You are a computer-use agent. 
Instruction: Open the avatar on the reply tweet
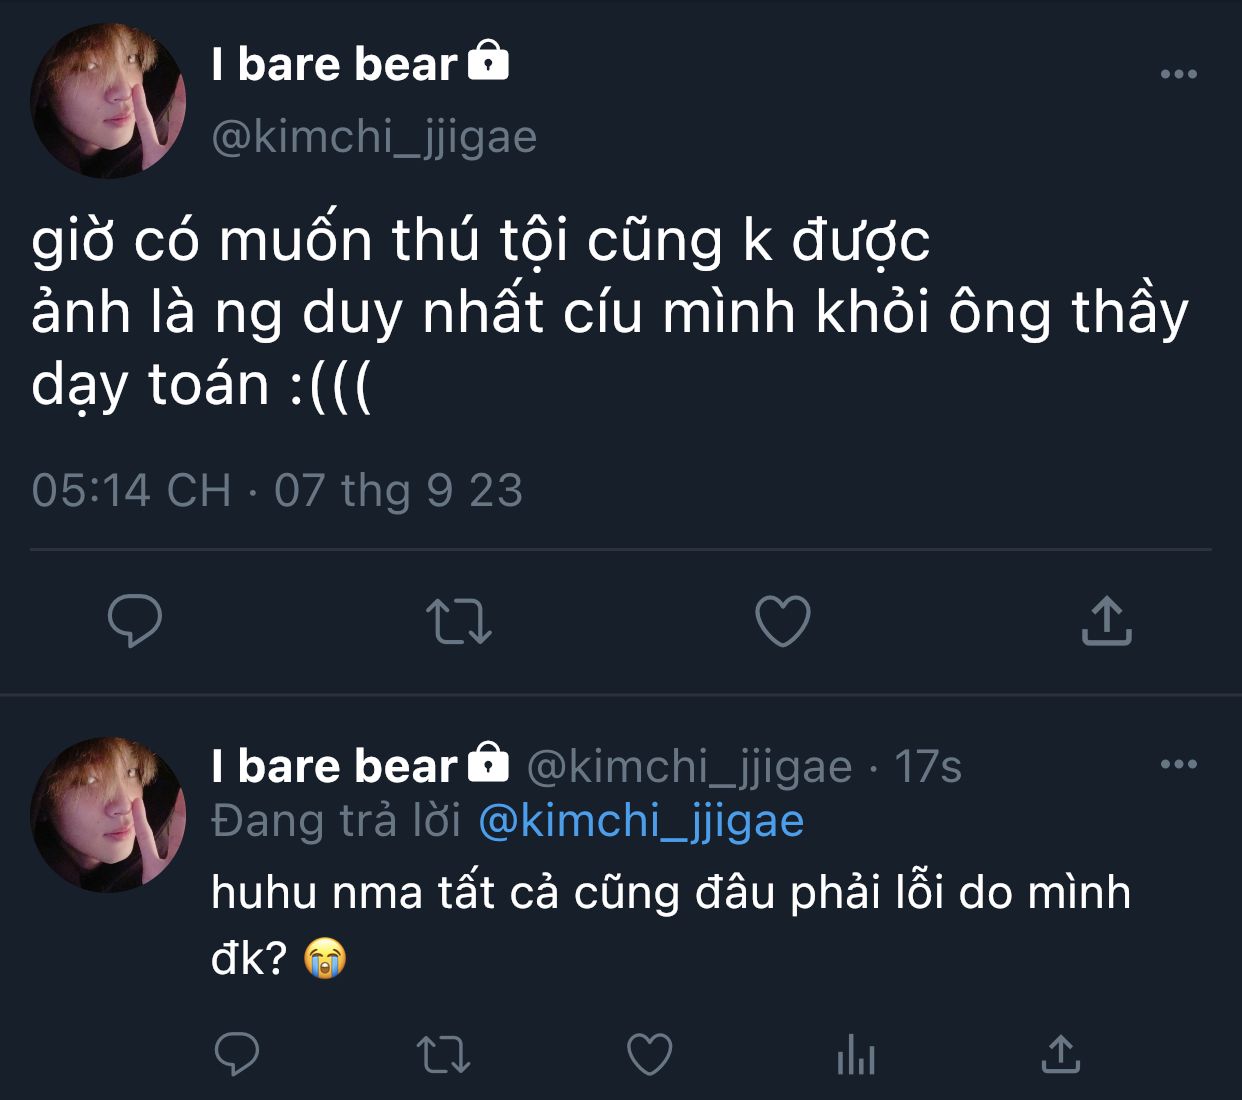[x=108, y=814]
